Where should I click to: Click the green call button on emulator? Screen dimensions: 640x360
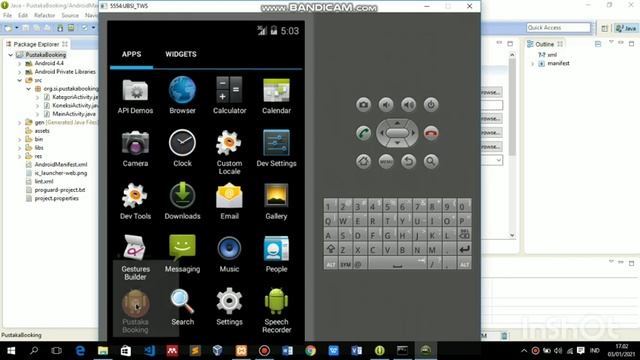[363, 133]
